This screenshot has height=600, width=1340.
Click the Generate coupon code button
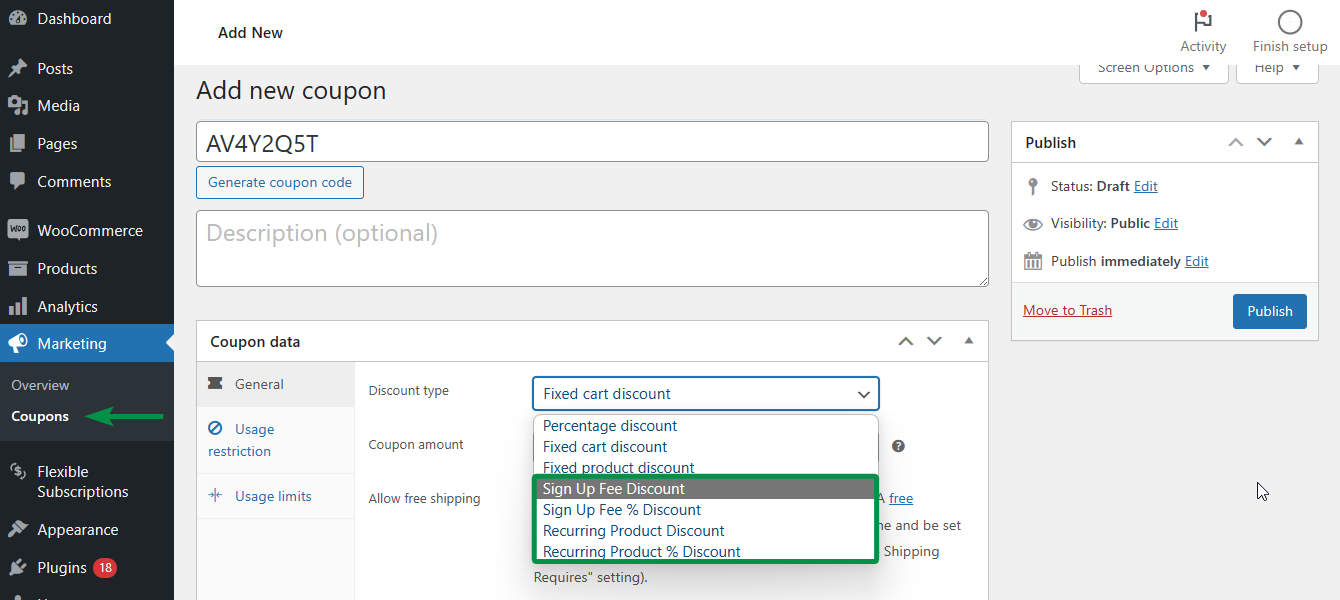280,183
